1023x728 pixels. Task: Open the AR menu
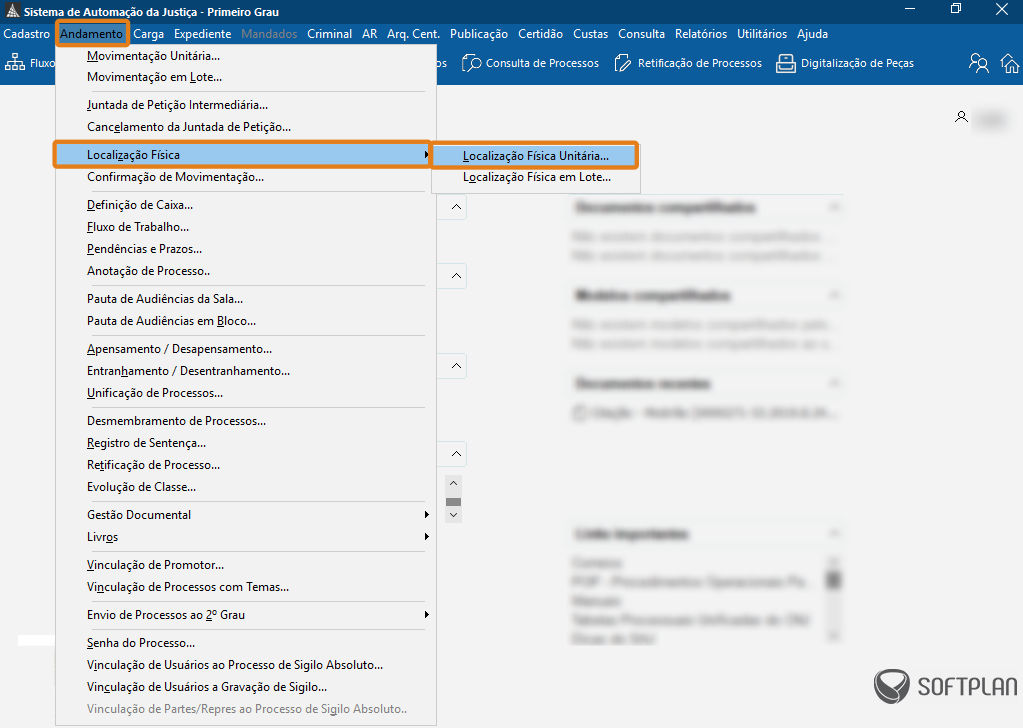click(370, 34)
